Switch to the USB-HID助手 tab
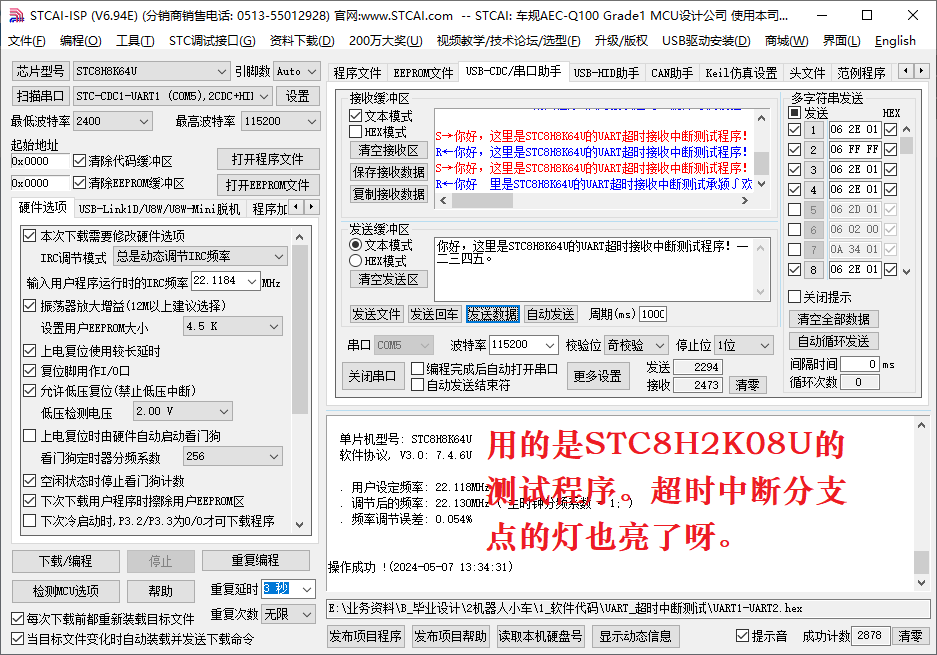 point(606,73)
